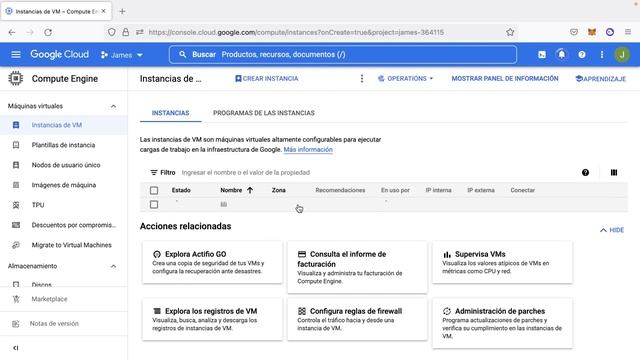Image resolution: width=640 pixels, height=360 pixels.
Task: Click the TPU sidebar icon
Action: tap(16, 205)
